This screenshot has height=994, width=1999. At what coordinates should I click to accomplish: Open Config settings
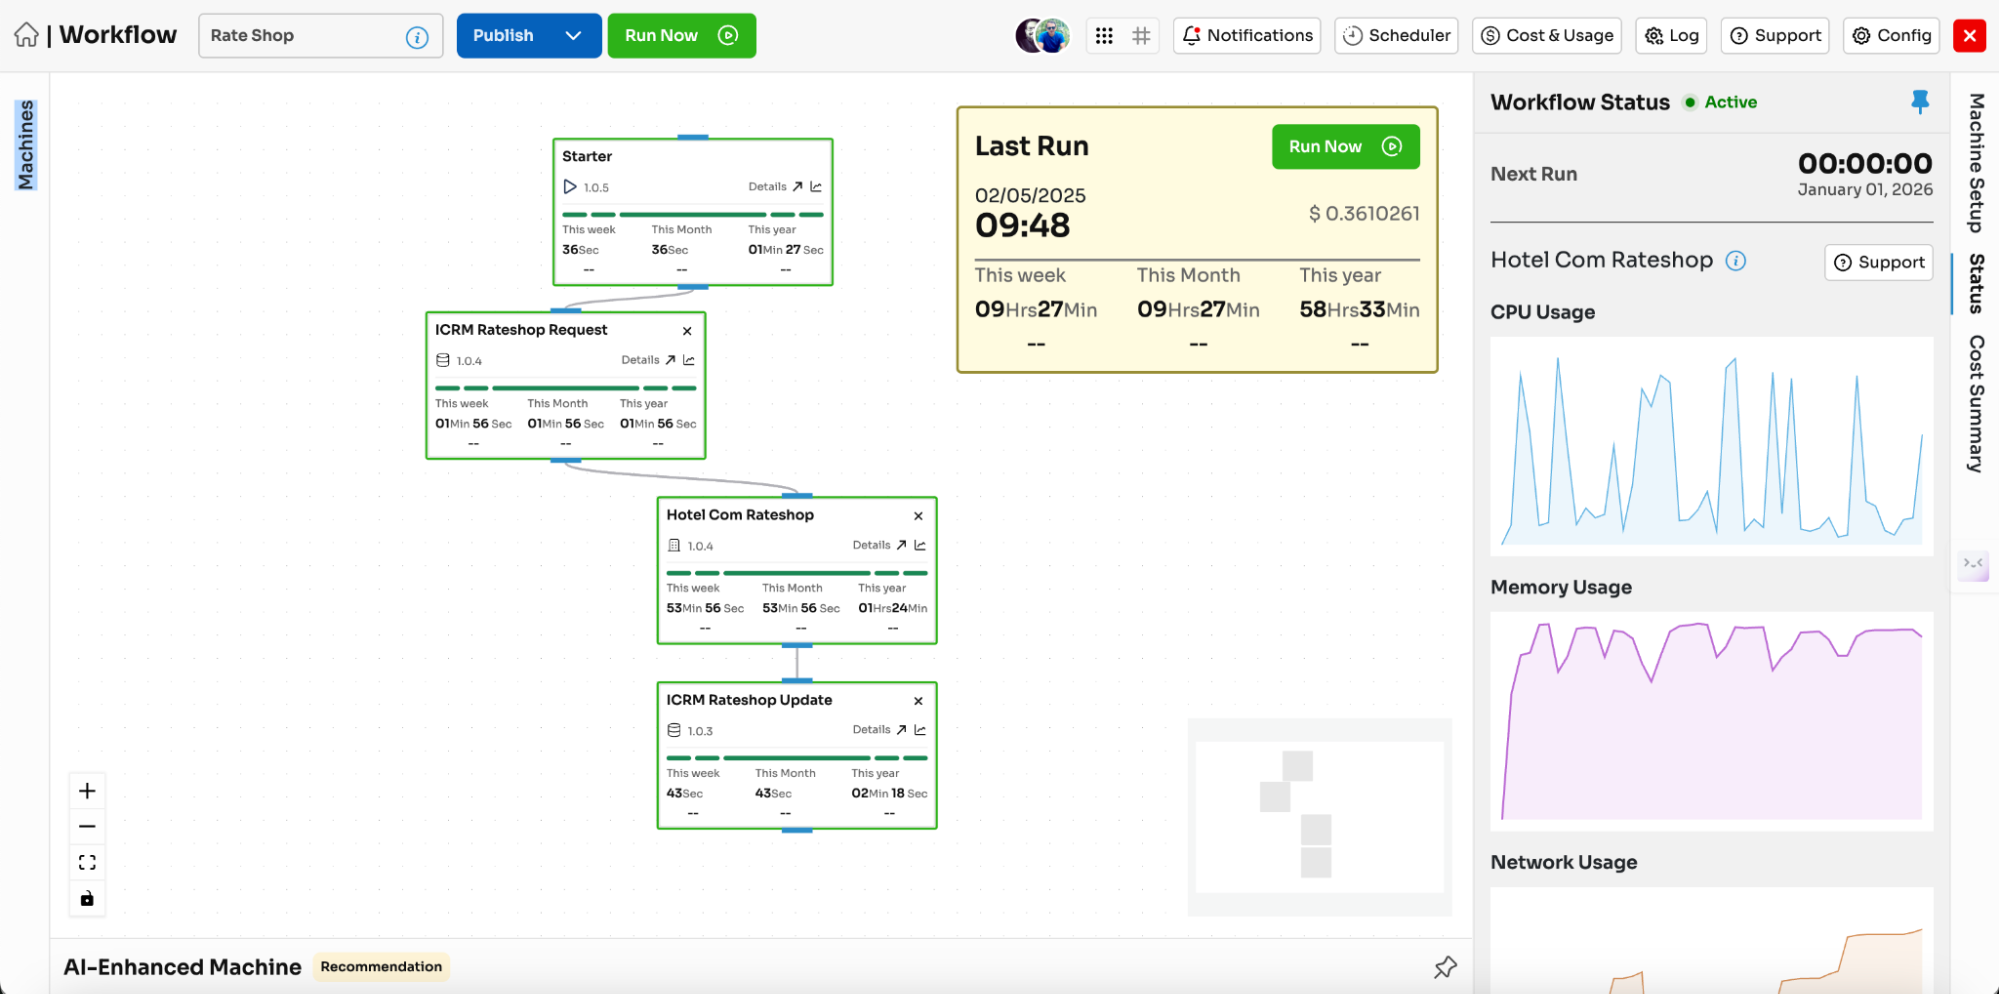tap(1891, 36)
